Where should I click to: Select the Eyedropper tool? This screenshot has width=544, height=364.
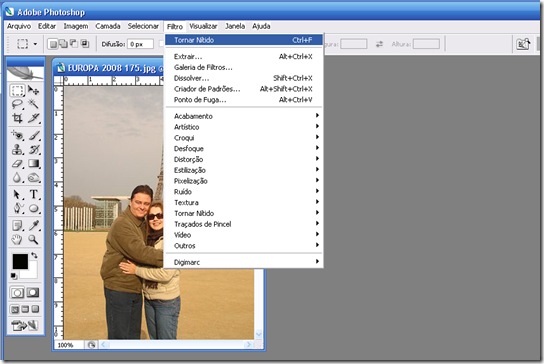pos(33,226)
